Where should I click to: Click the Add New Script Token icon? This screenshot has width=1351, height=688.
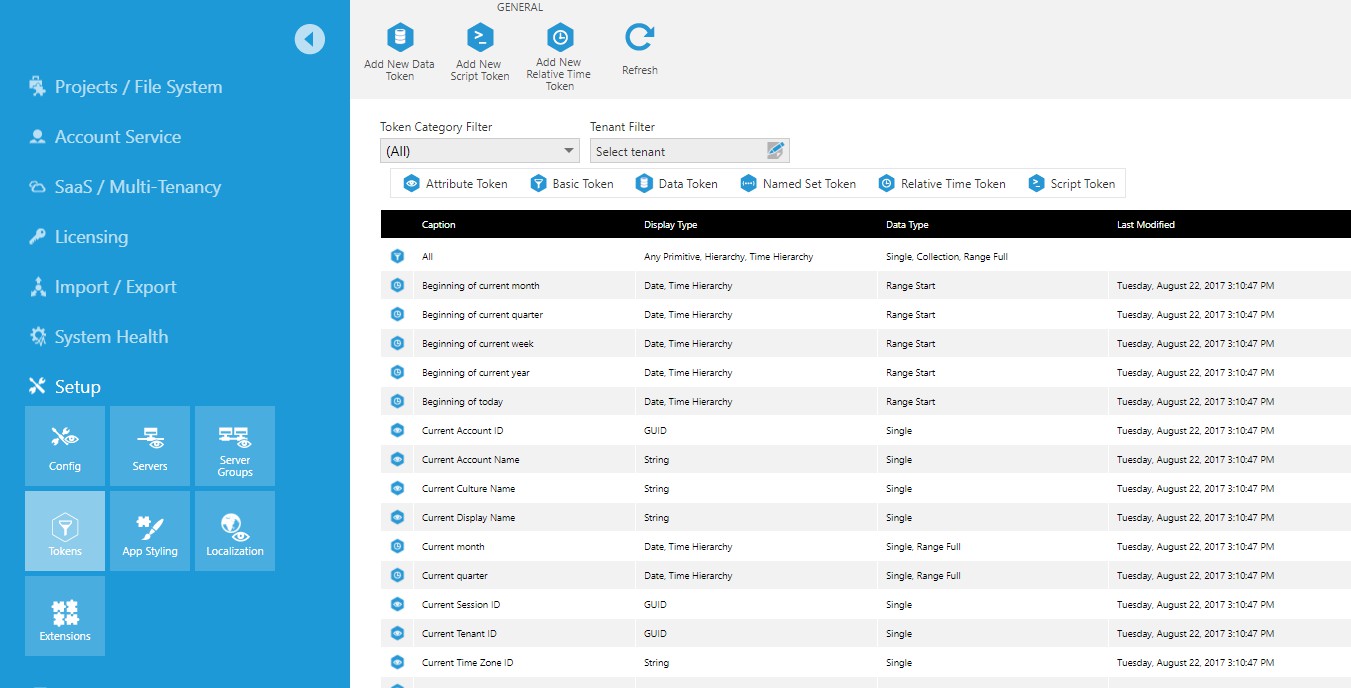click(x=479, y=50)
